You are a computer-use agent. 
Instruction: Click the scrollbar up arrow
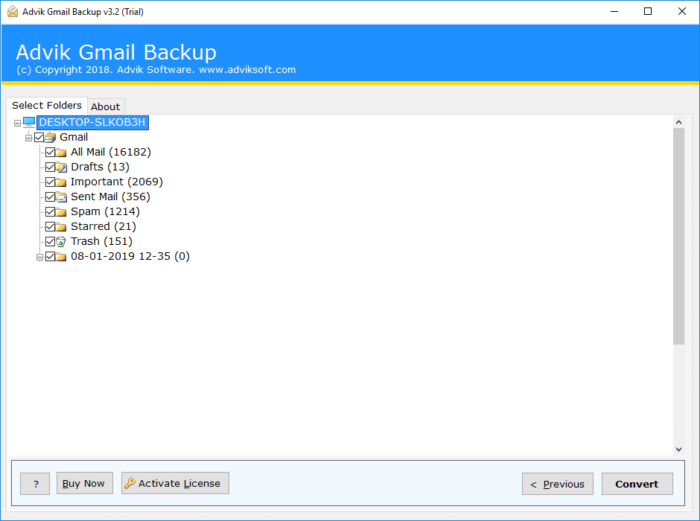pos(679,122)
